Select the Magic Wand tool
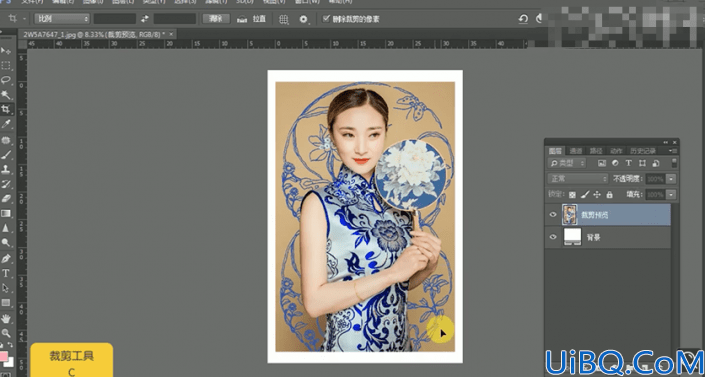The image size is (705, 377). point(6,95)
